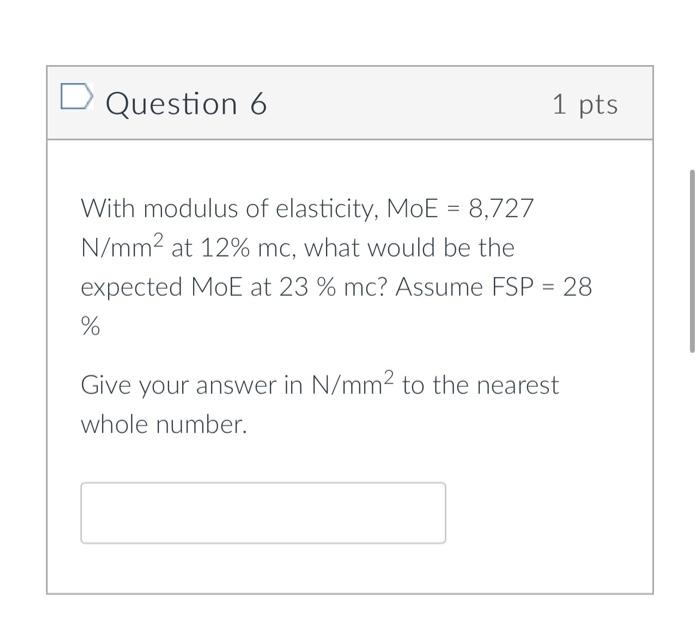
Task: Click the "whole number." text
Action: coord(164,424)
